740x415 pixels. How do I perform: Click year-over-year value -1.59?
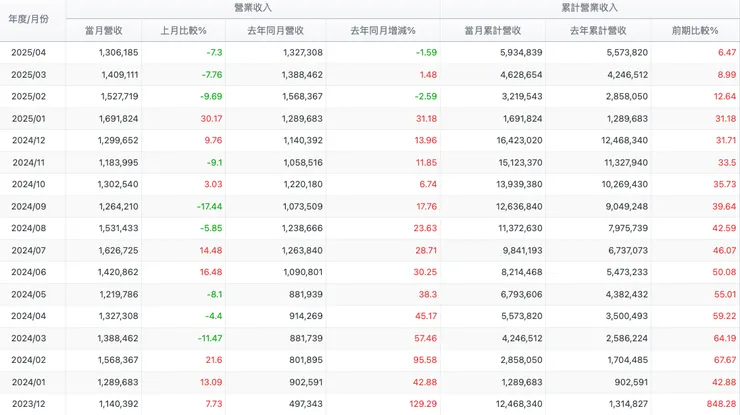(x=427, y=52)
